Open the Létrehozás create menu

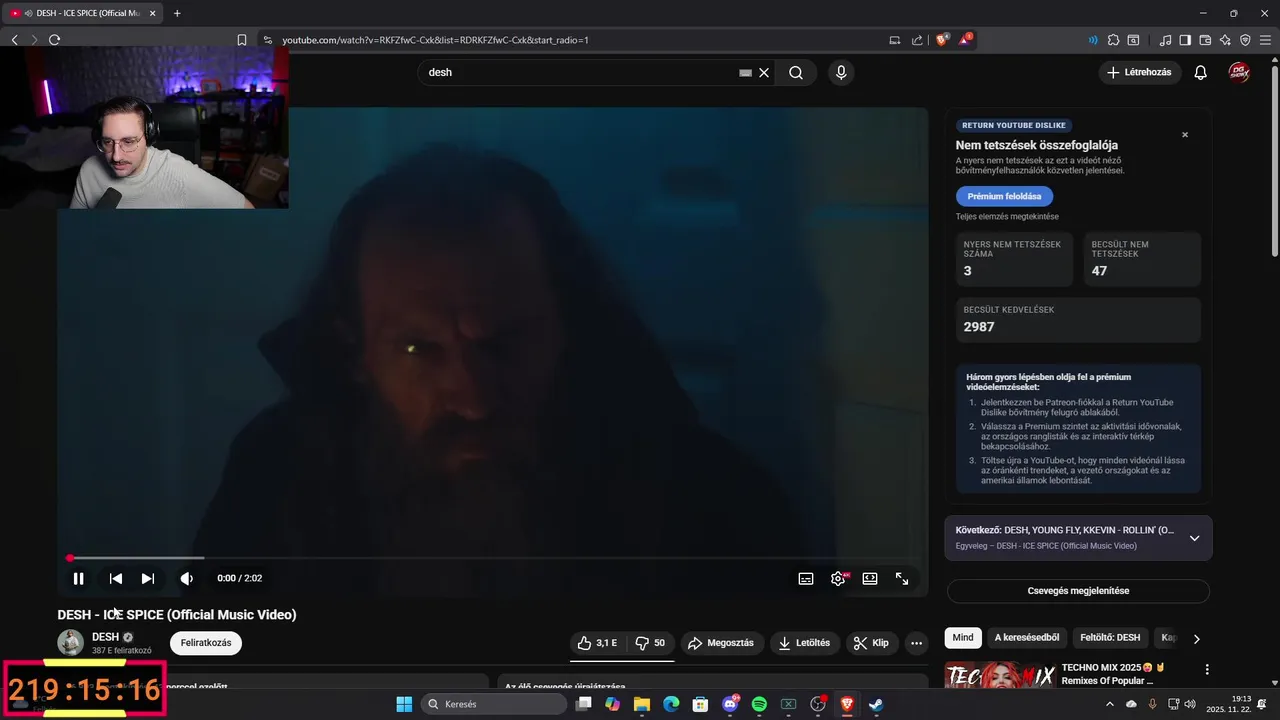tap(1140, 72)
